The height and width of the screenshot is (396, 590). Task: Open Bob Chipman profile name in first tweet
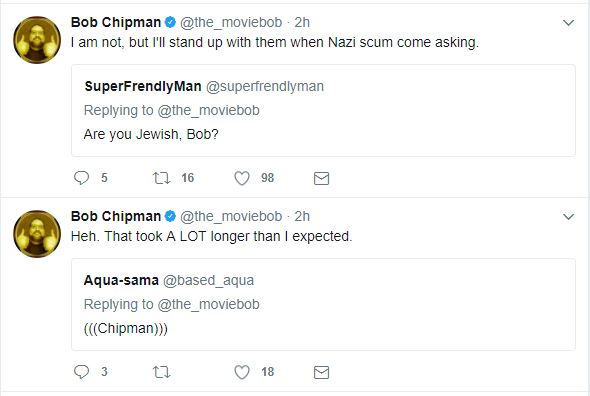[x=116, y=22]
